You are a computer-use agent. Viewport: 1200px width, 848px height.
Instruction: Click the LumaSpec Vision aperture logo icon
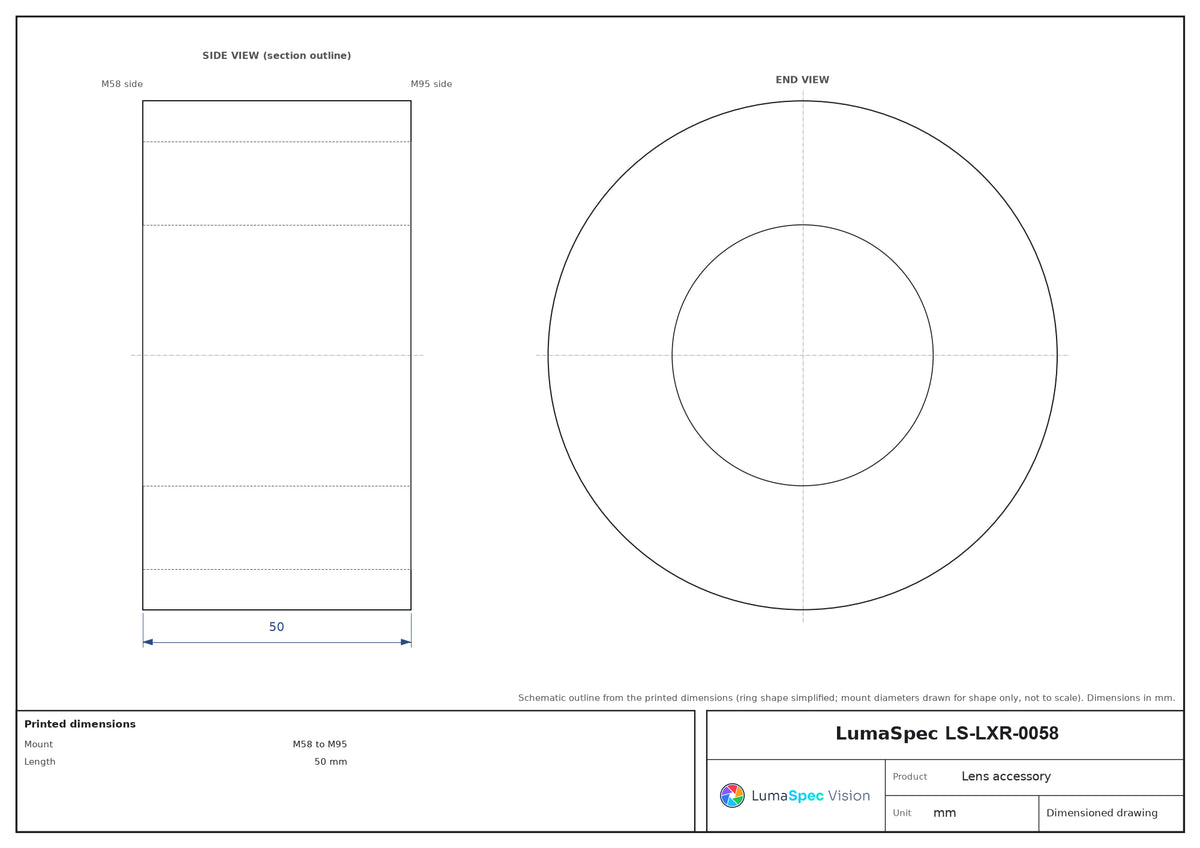732,795
